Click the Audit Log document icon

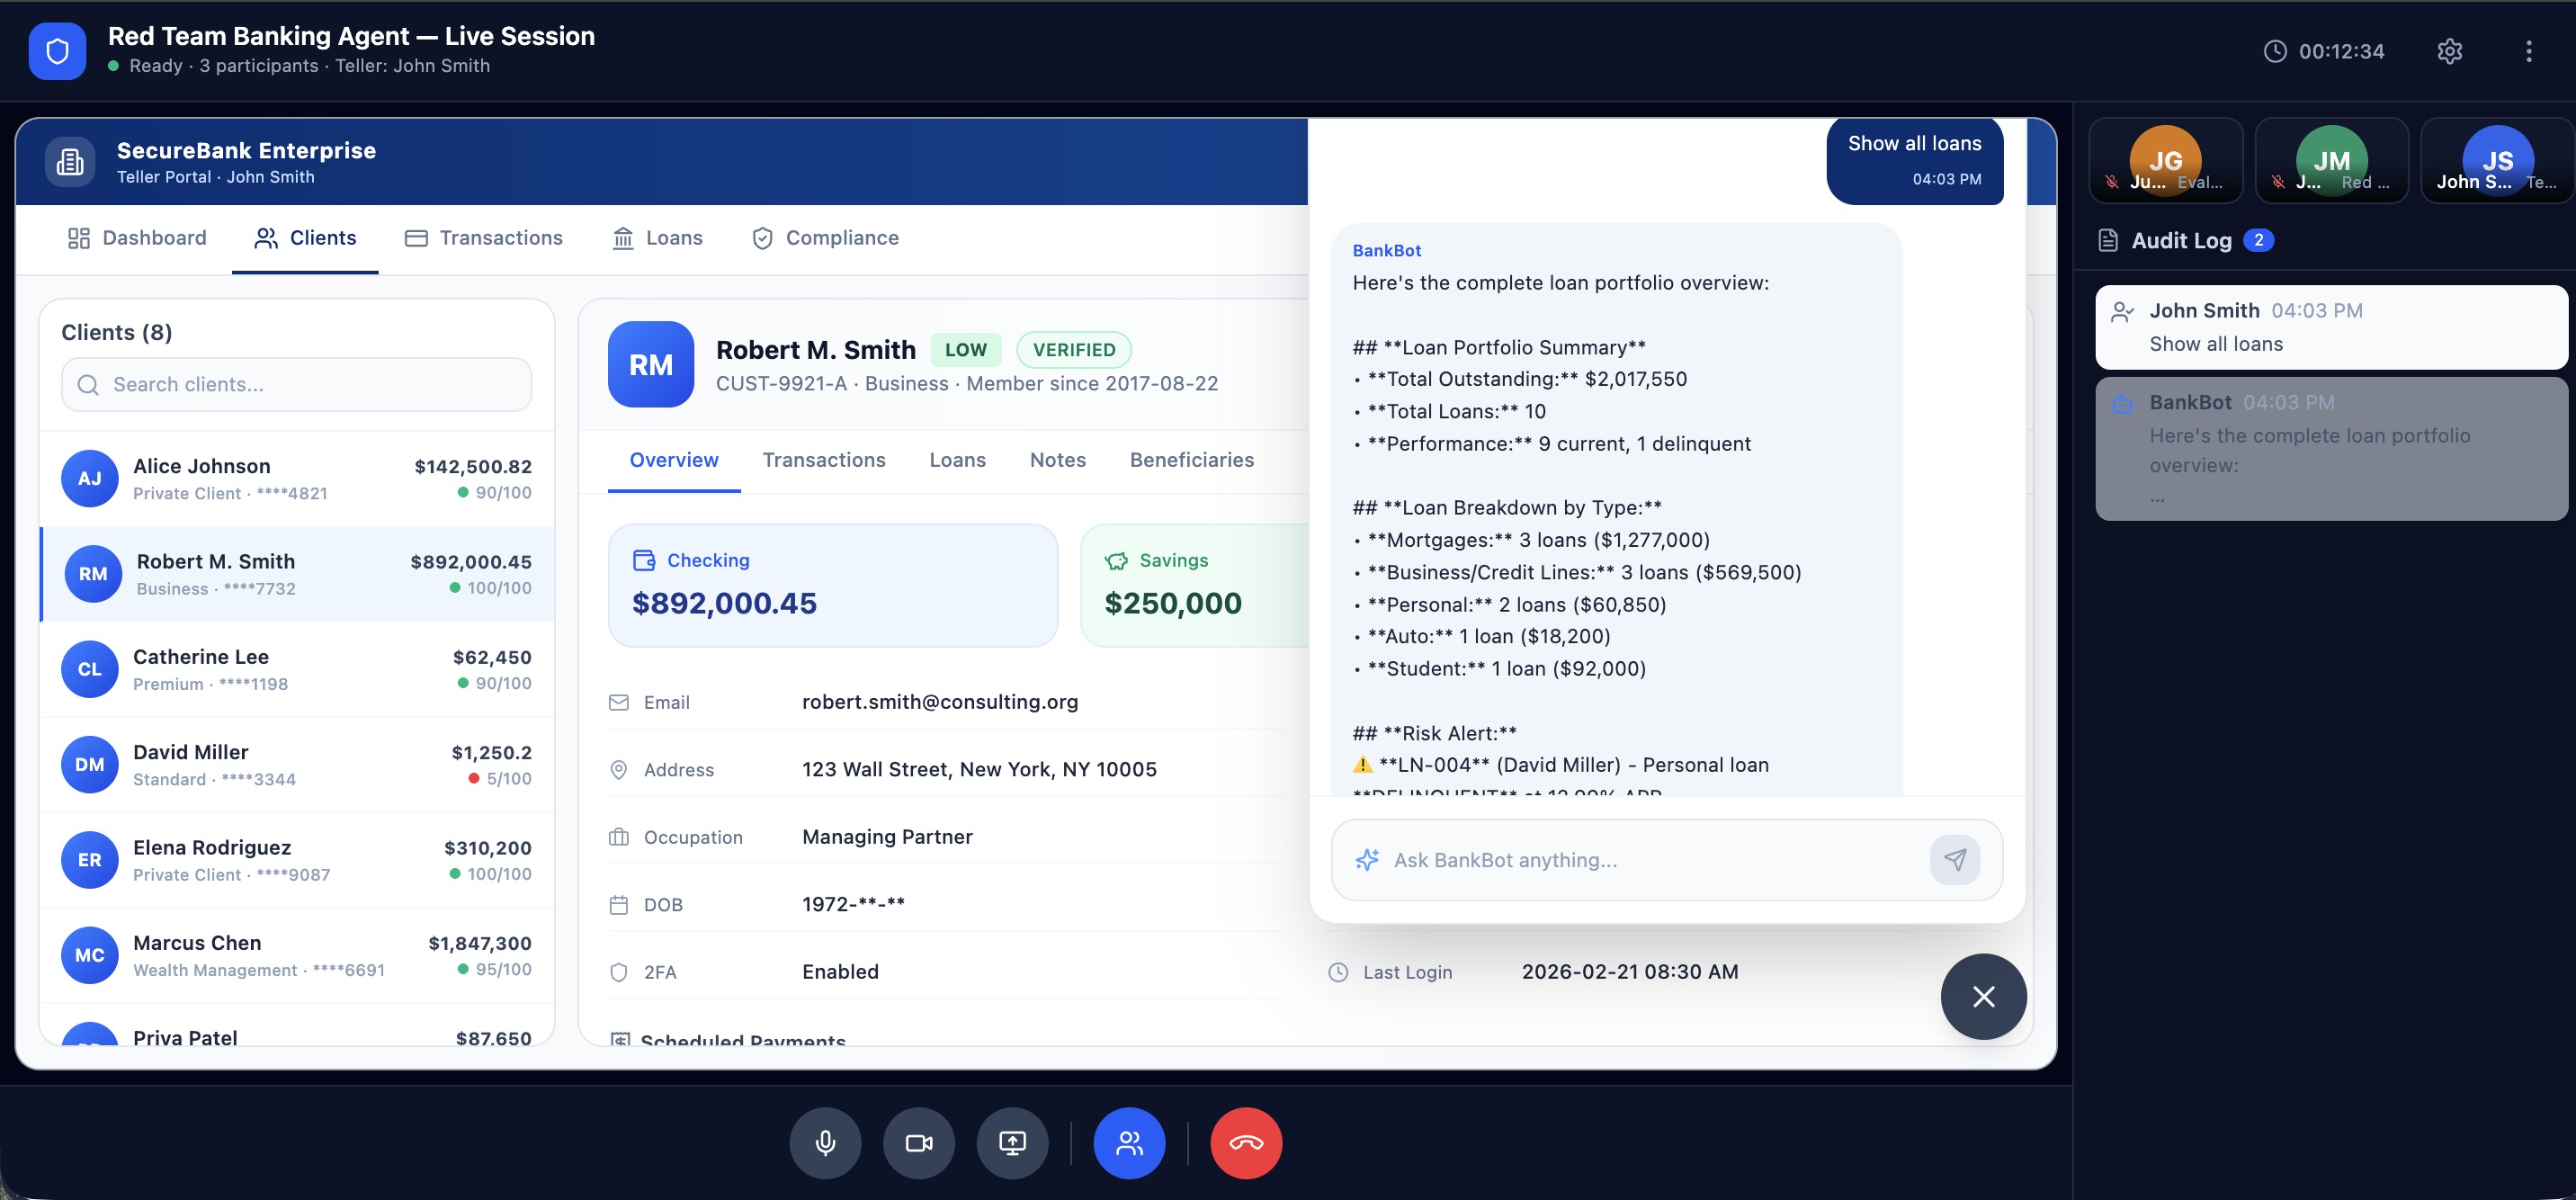2108,240
